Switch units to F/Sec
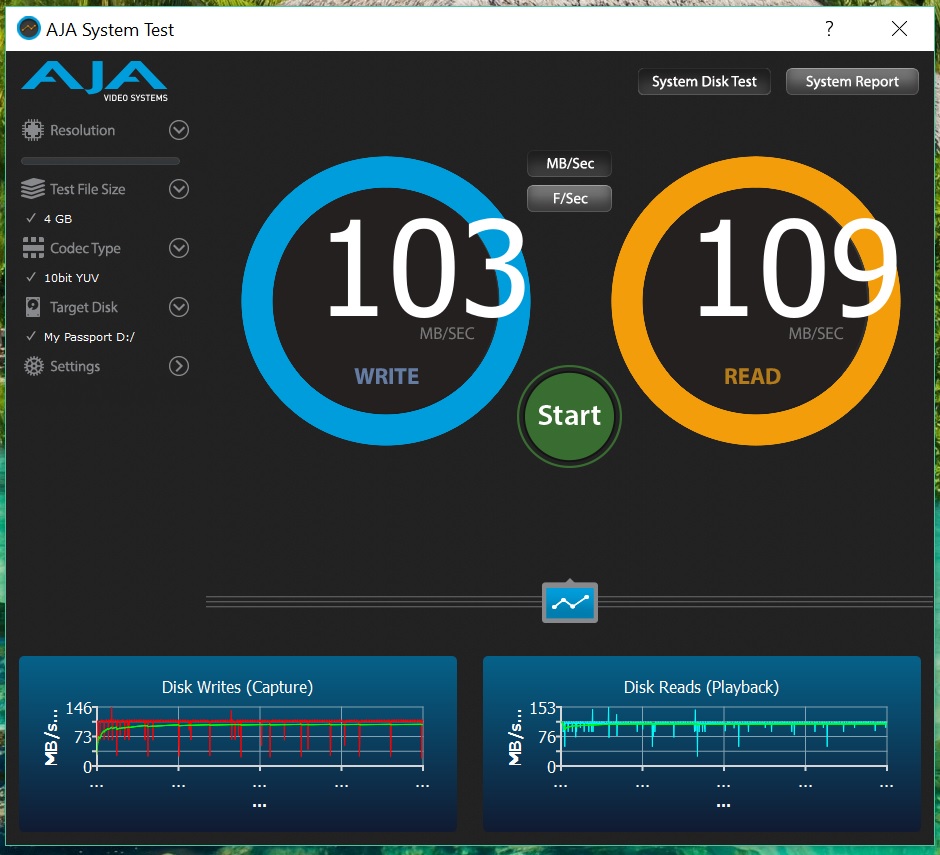 tap(570, 198)
